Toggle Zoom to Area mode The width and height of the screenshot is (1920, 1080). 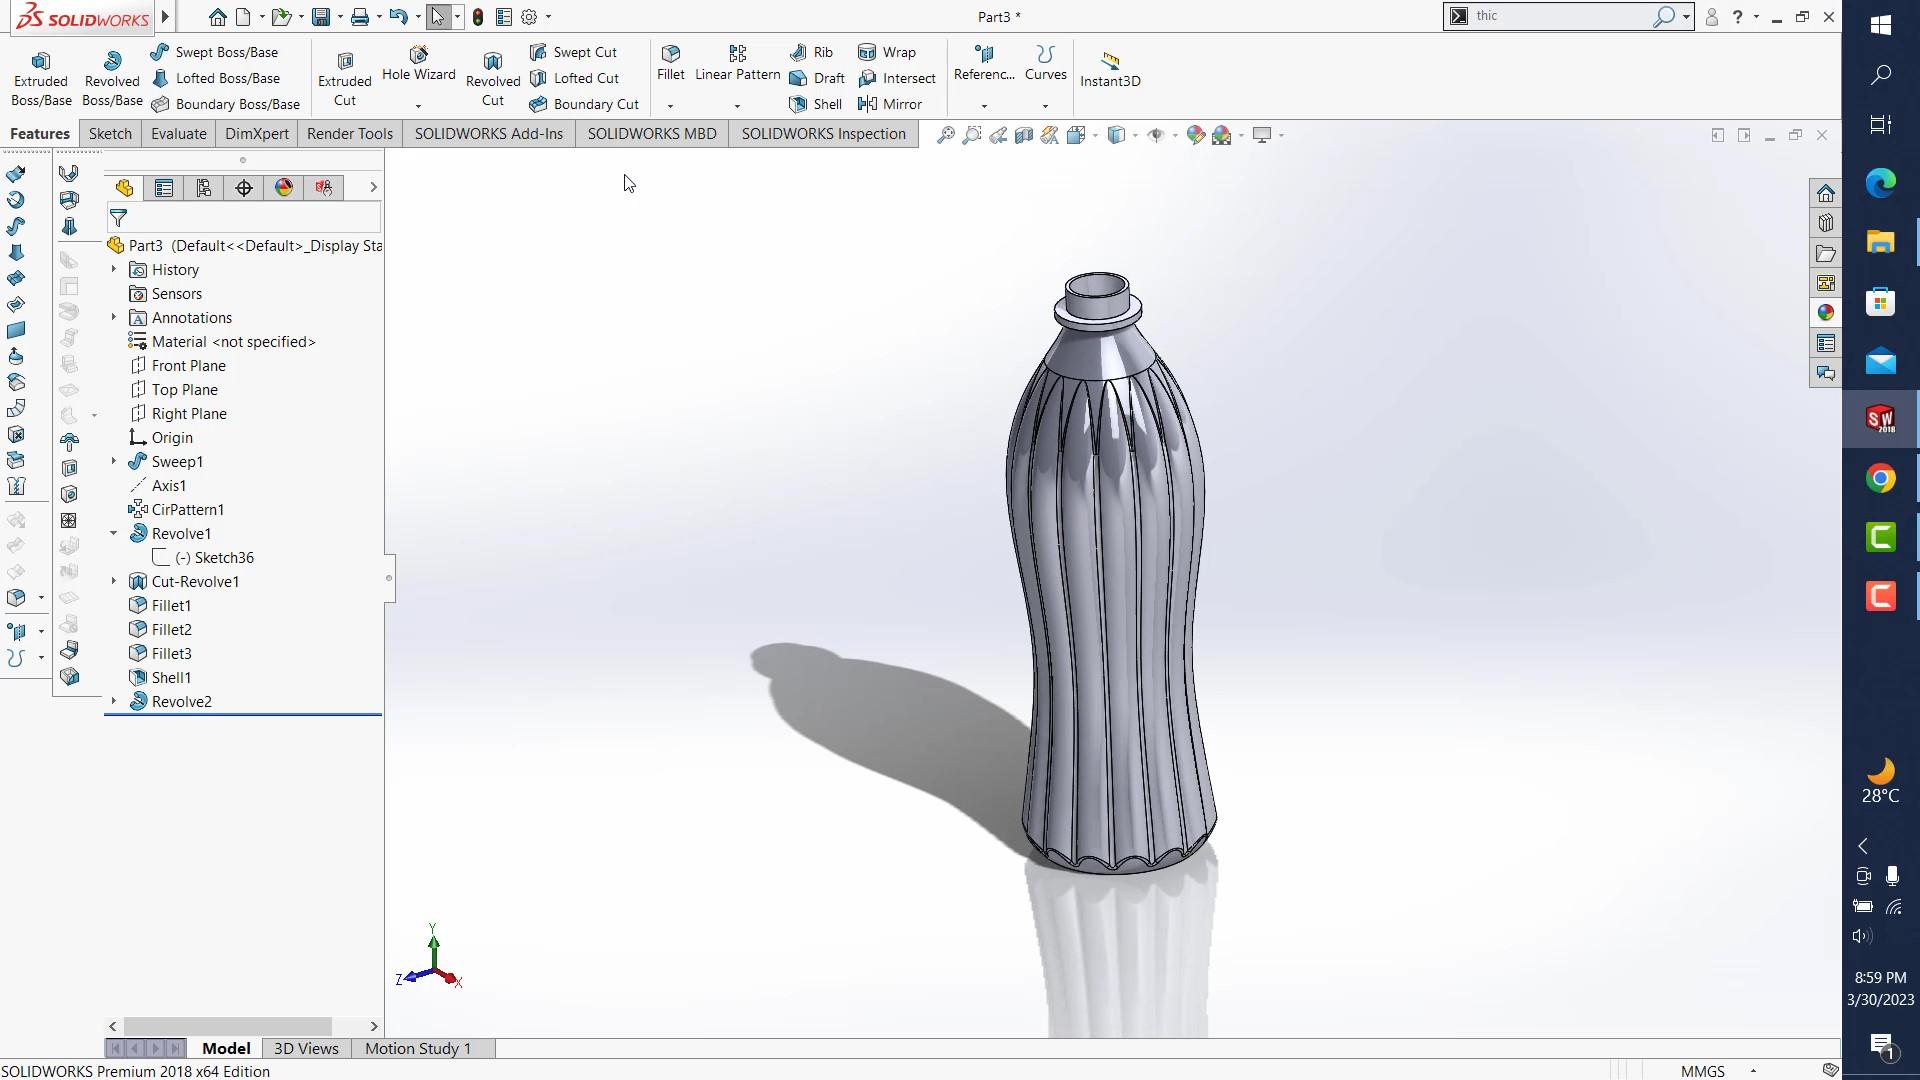(971, 135)
